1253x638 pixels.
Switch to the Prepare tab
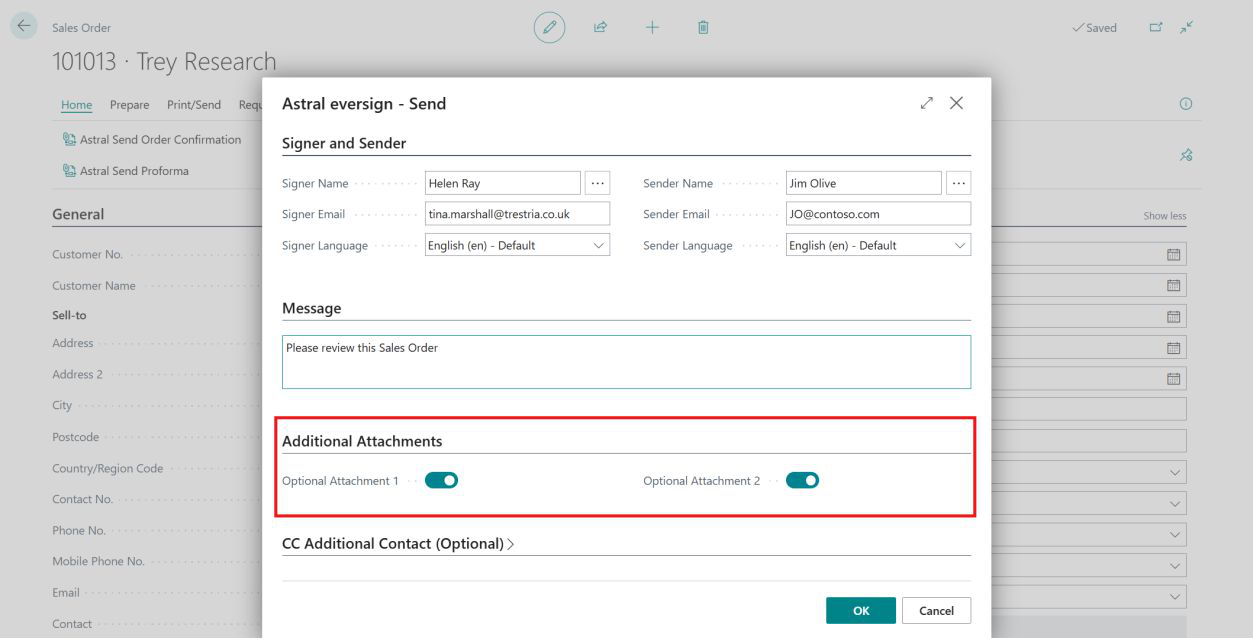tap(129, 104)
